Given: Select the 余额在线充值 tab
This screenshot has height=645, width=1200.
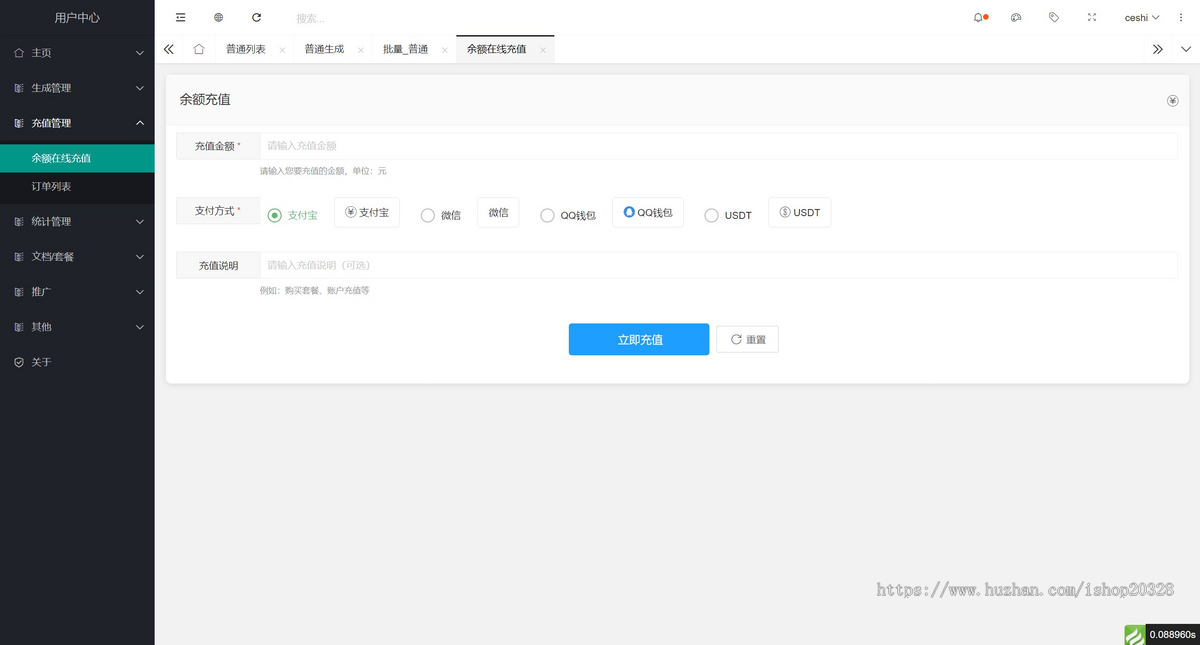Looking at the screenshot, I should 496,49.
